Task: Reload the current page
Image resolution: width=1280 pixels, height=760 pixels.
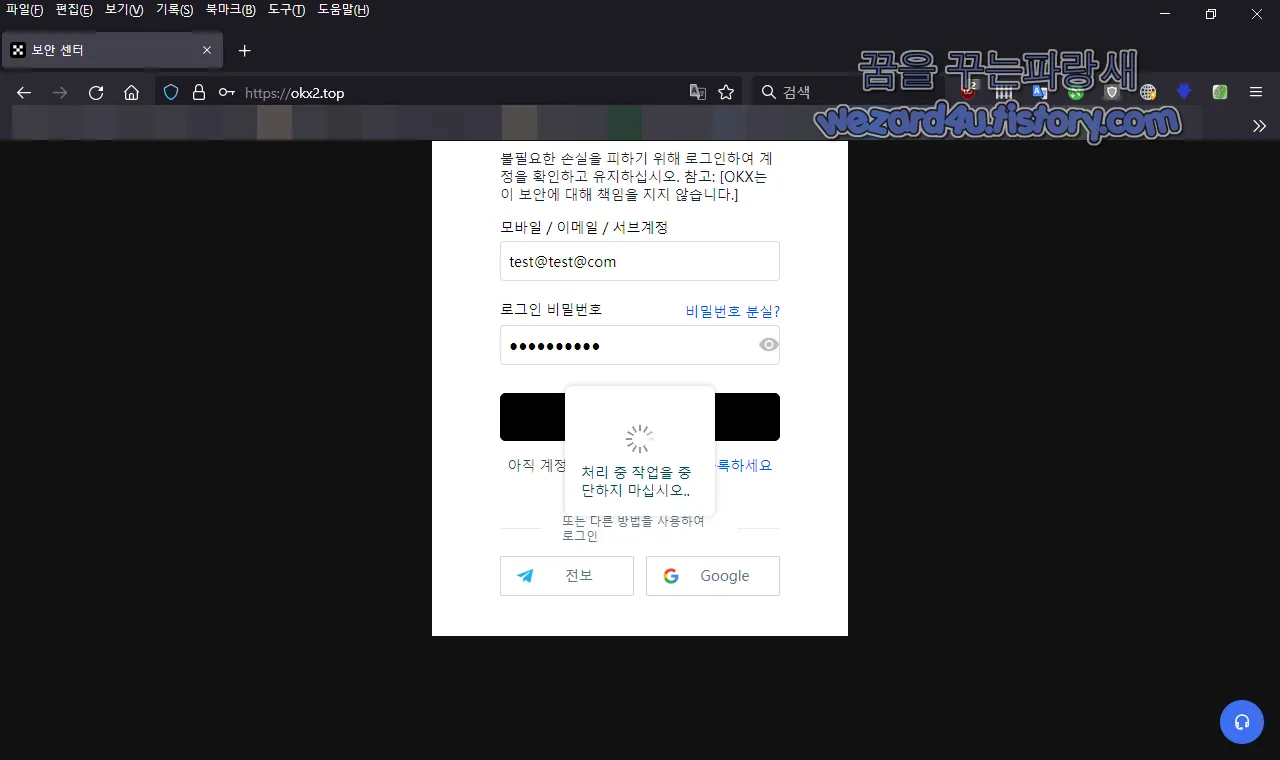Action: (95, 91)
